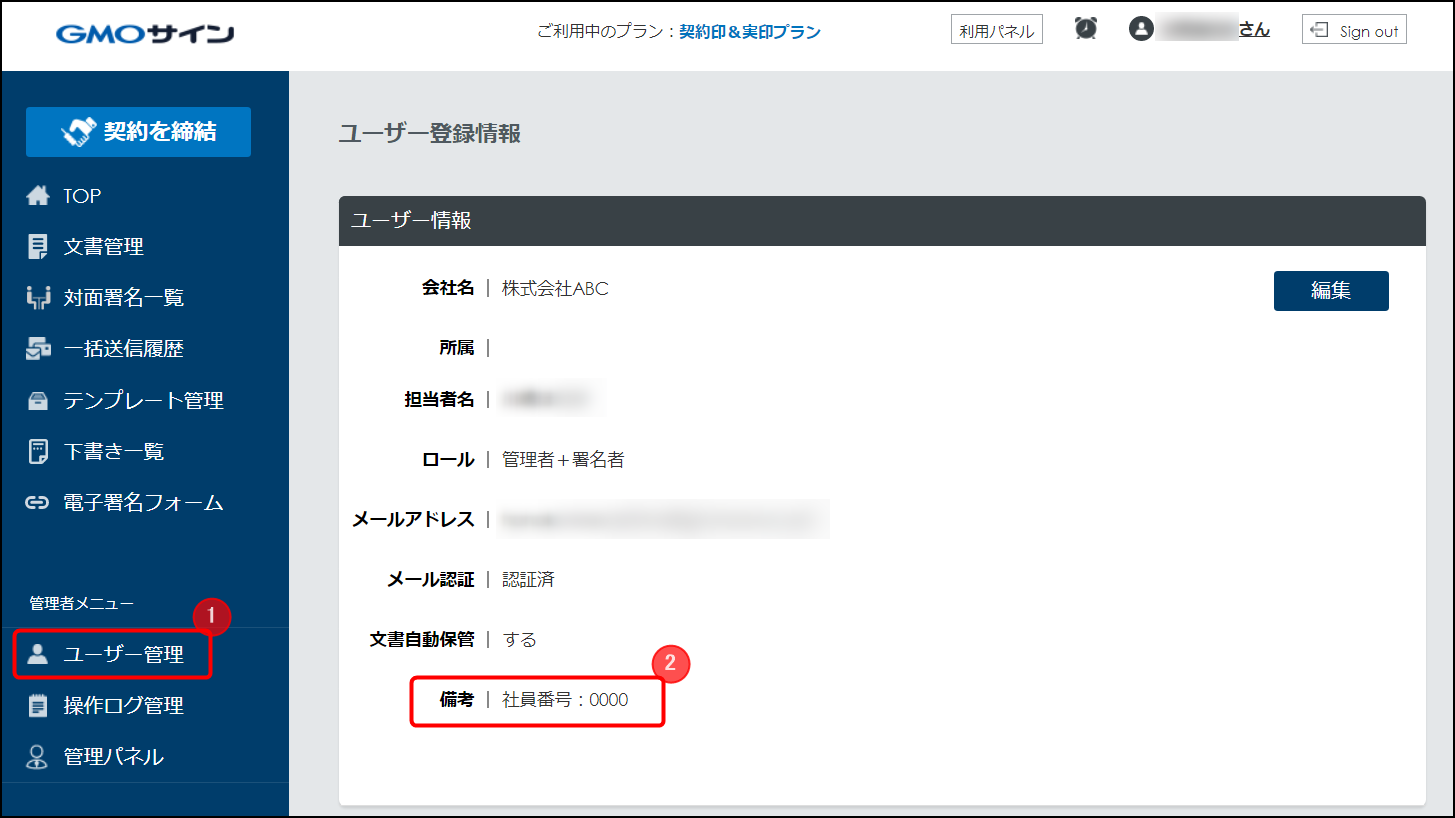Open the 契約印&実印プラン plan link
This screenshot has width=1455, height=818.
[749, 32]
